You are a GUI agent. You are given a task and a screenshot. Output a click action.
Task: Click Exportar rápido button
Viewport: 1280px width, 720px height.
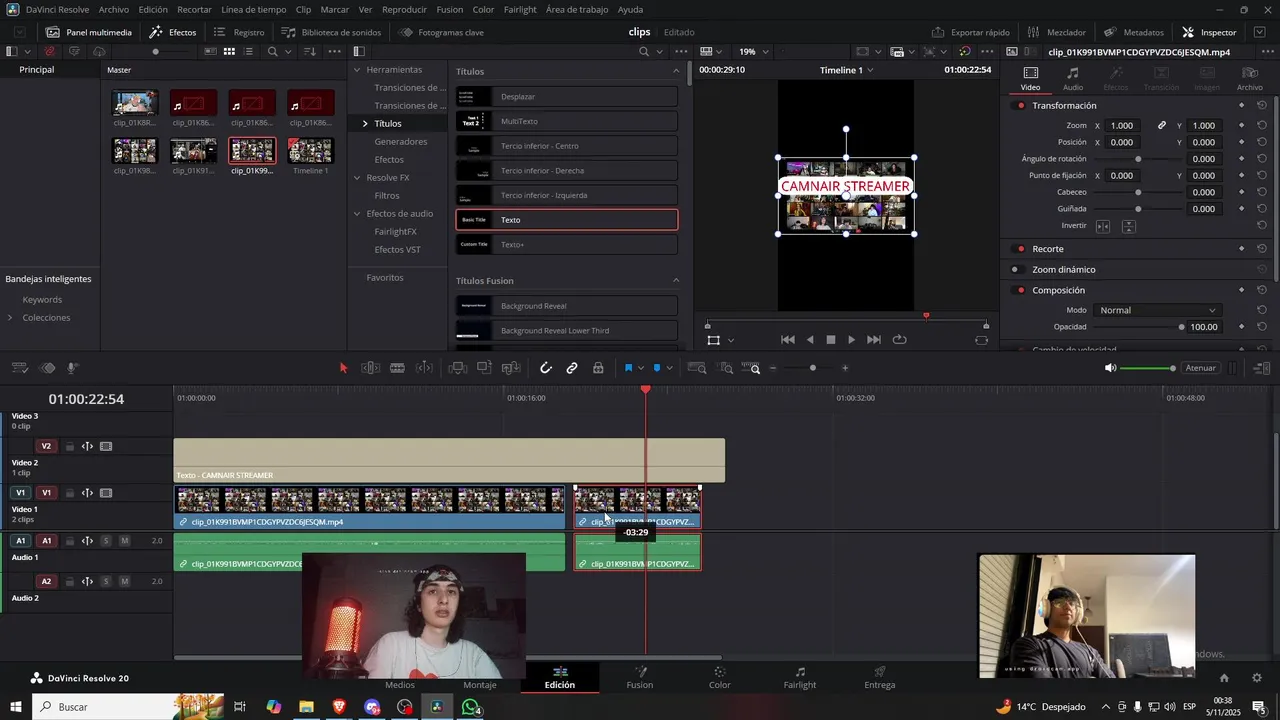point(971,32)
